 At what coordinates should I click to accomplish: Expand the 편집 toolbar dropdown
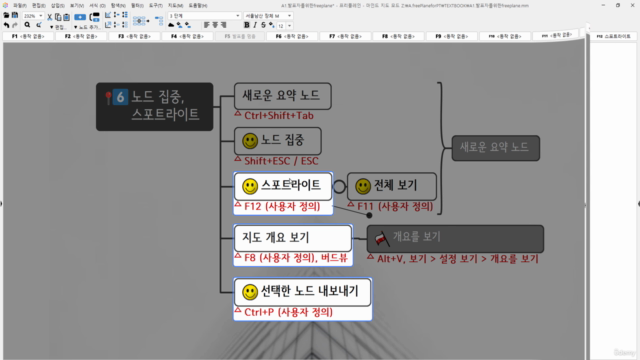[57, 27]
